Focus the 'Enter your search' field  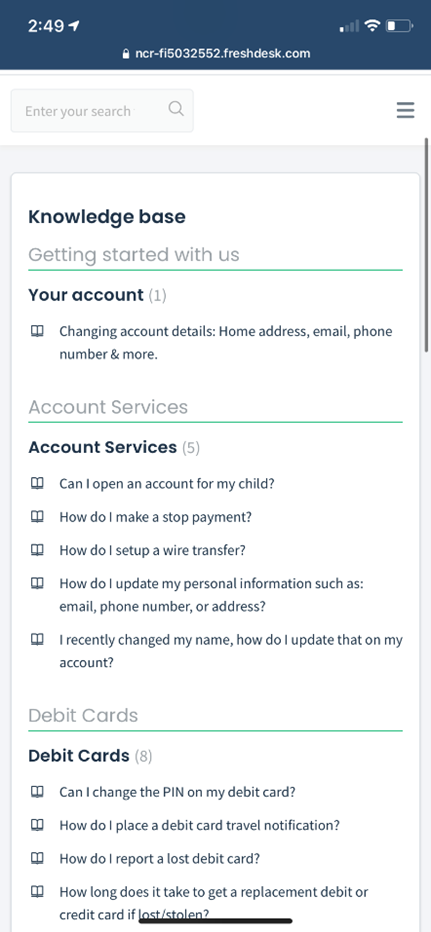(x=102, y=111)
